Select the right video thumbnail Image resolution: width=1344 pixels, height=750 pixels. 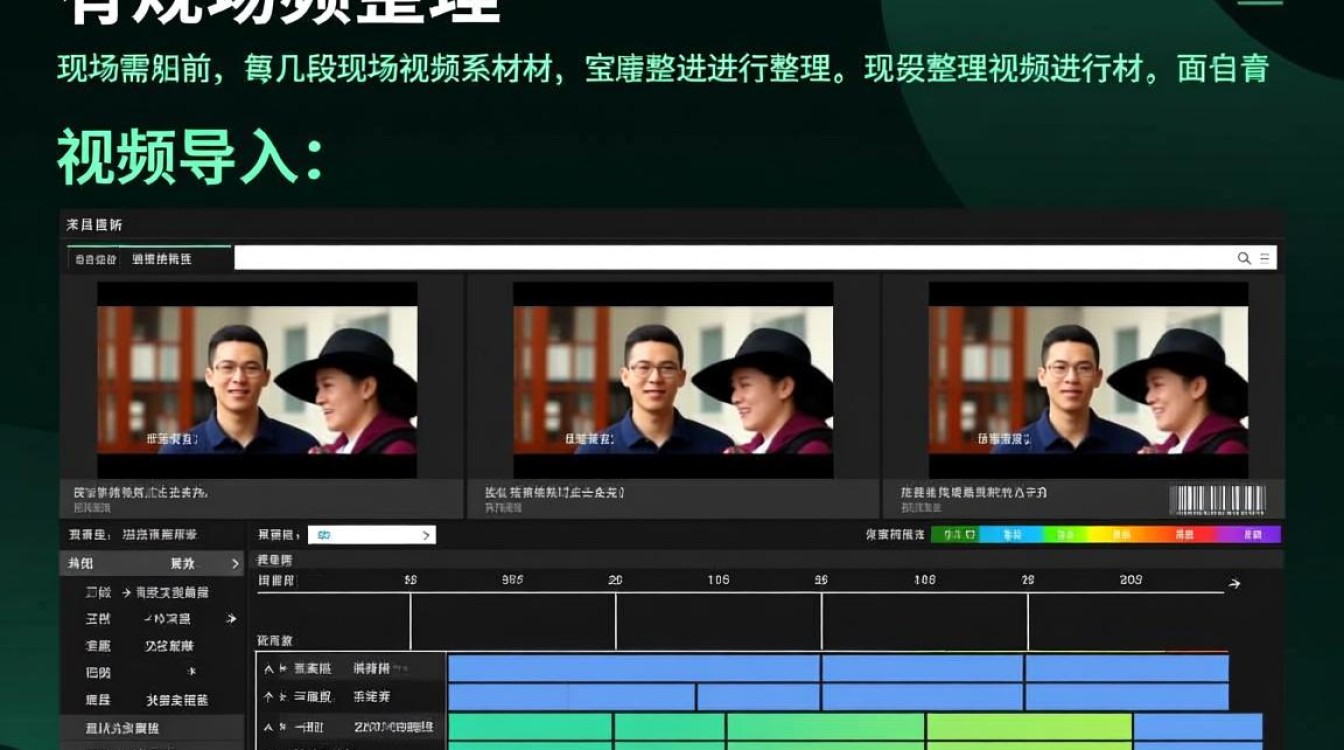point(1088,380)
